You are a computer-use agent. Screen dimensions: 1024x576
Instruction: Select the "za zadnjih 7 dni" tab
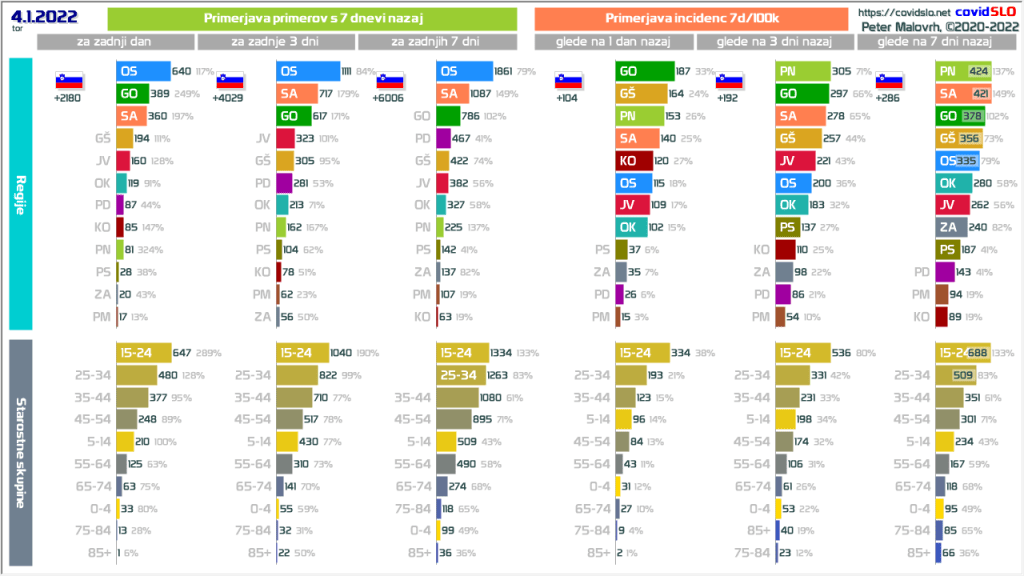(x=437, y=42)
